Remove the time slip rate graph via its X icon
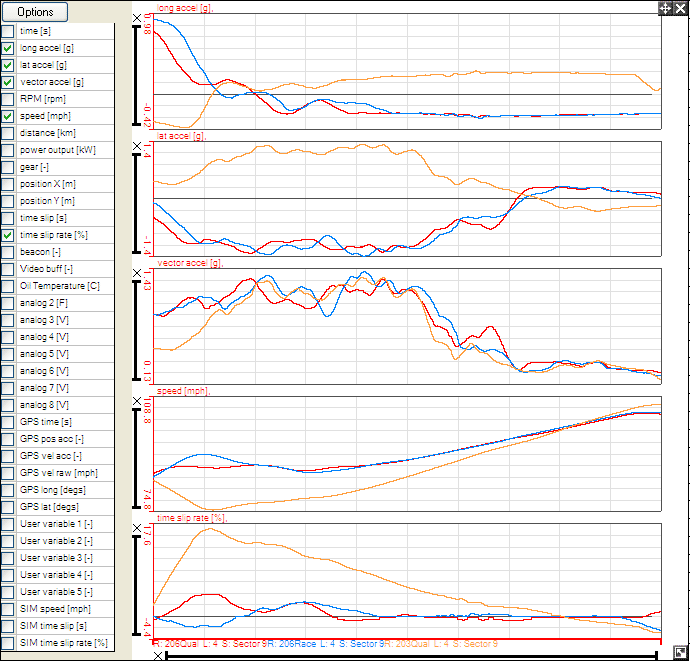 (x=138, y=529)
